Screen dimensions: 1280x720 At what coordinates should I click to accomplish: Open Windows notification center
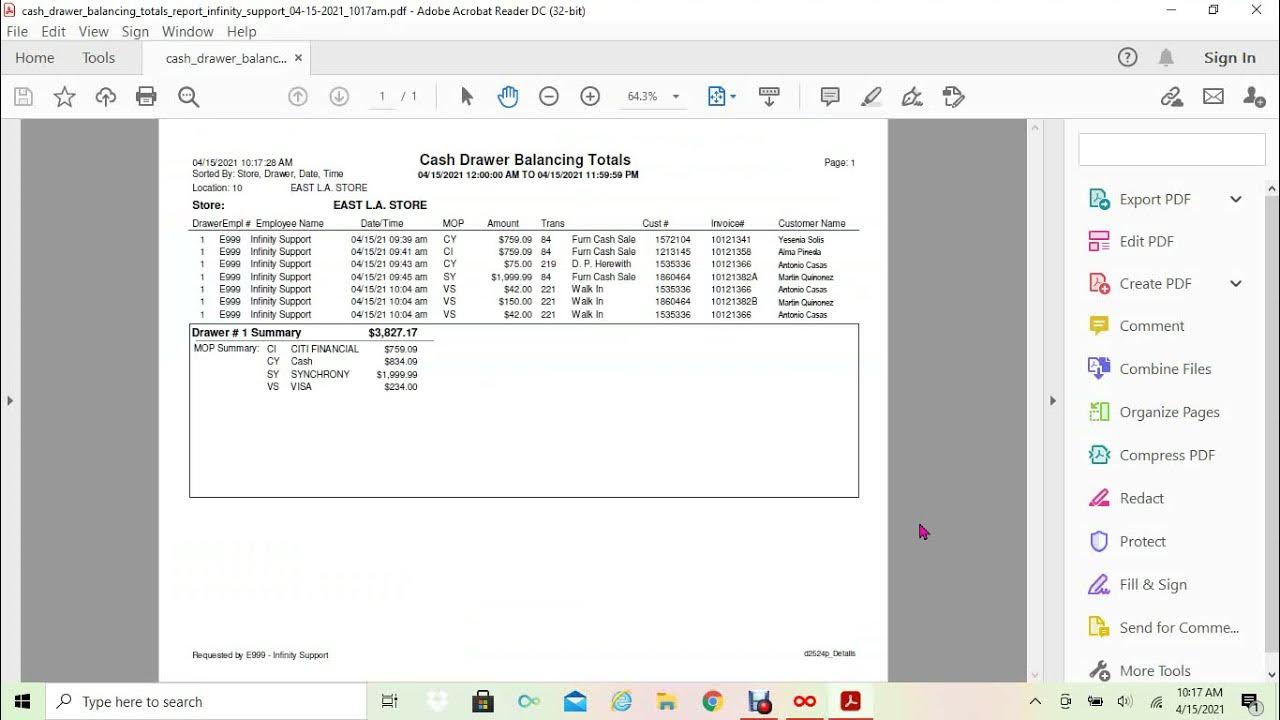click(x=1249, y=701)
